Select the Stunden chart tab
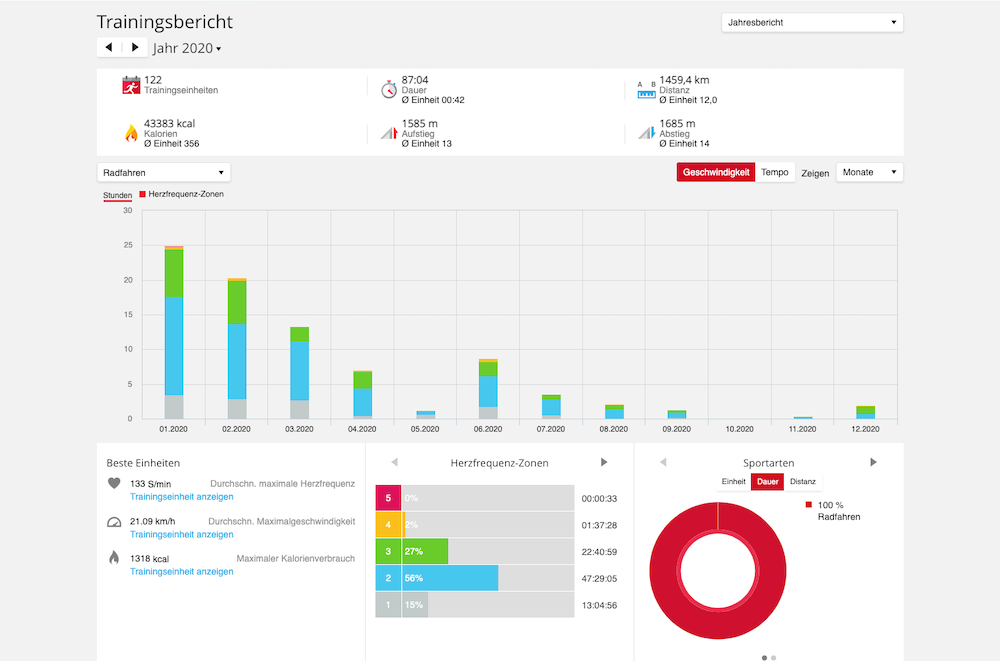This screenshot has width=1000, height=661. (117, 195)
